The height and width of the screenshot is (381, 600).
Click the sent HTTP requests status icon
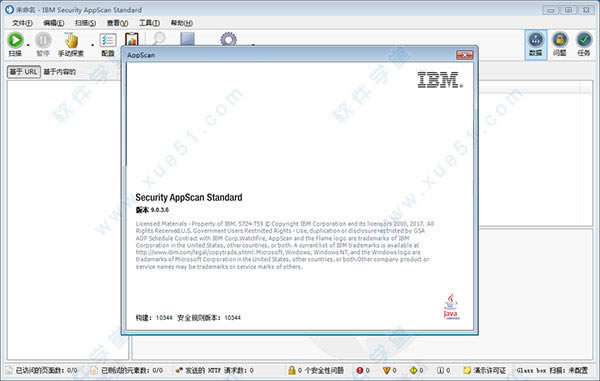pyautogui.click(x=179, y=370)
